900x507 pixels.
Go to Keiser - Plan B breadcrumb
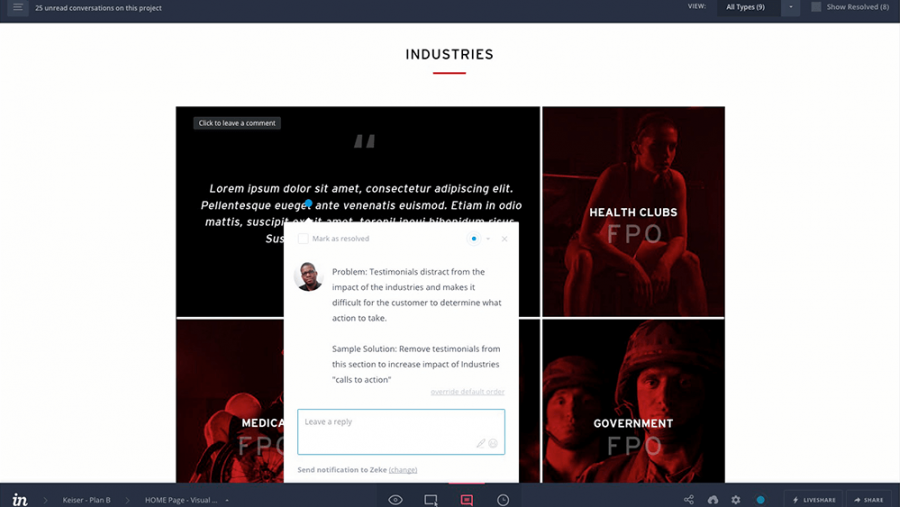(86, 500)
